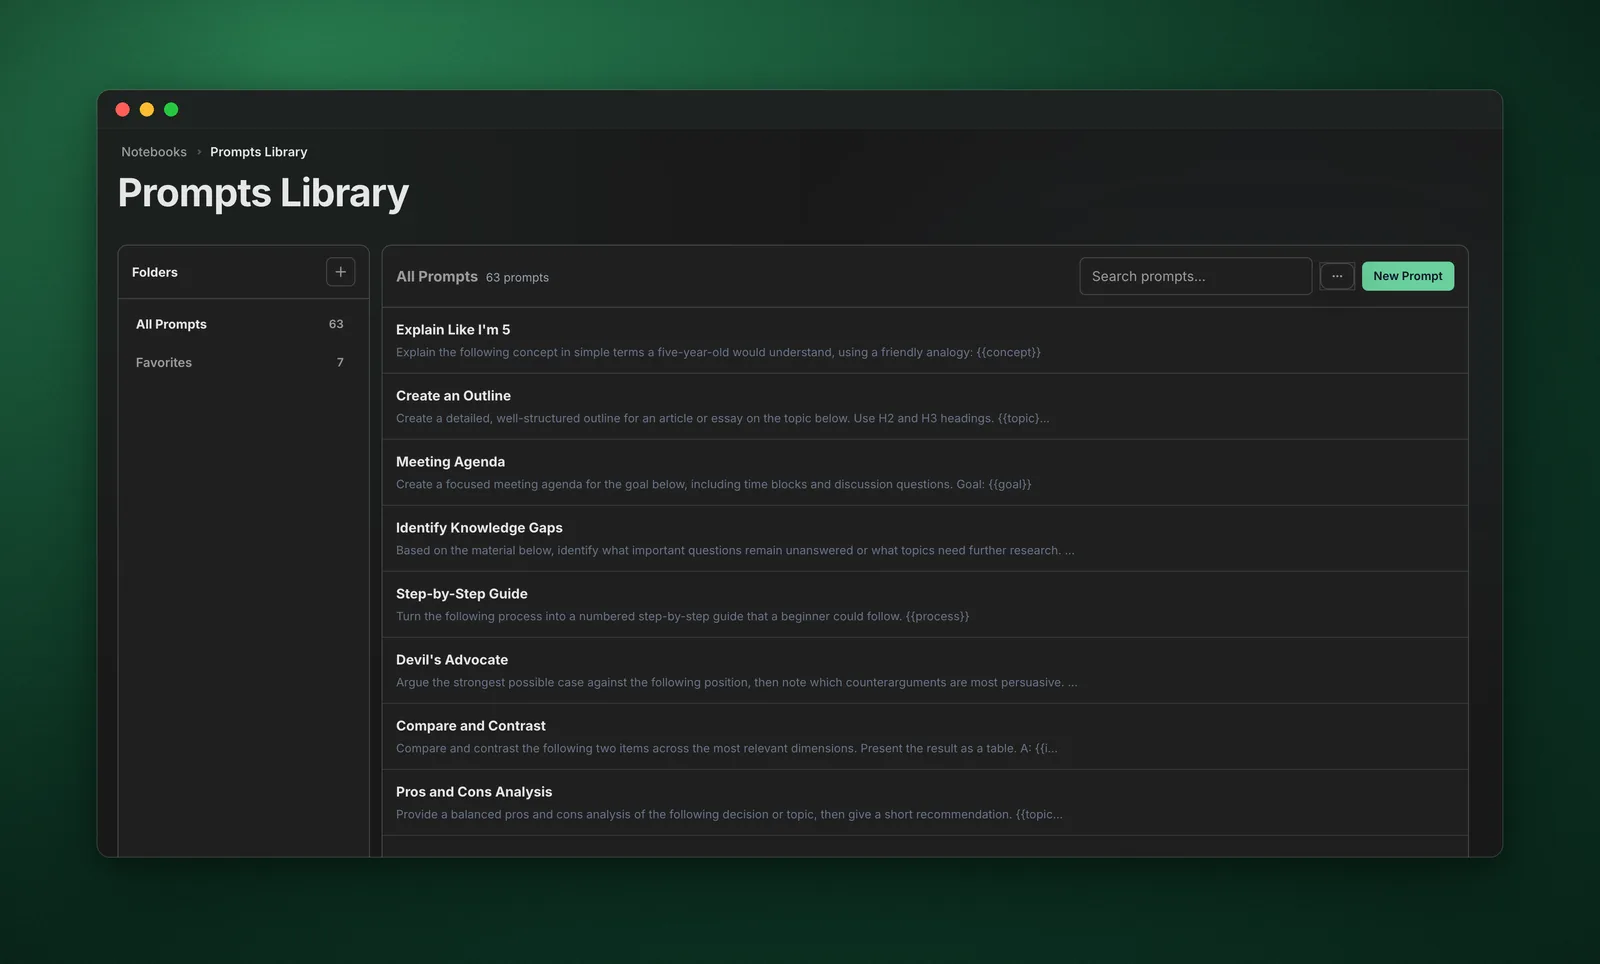Click description starting 'Compare and contrast the following'
Viewport: 1600px width, 964px height.
click(x=726, y=748)
